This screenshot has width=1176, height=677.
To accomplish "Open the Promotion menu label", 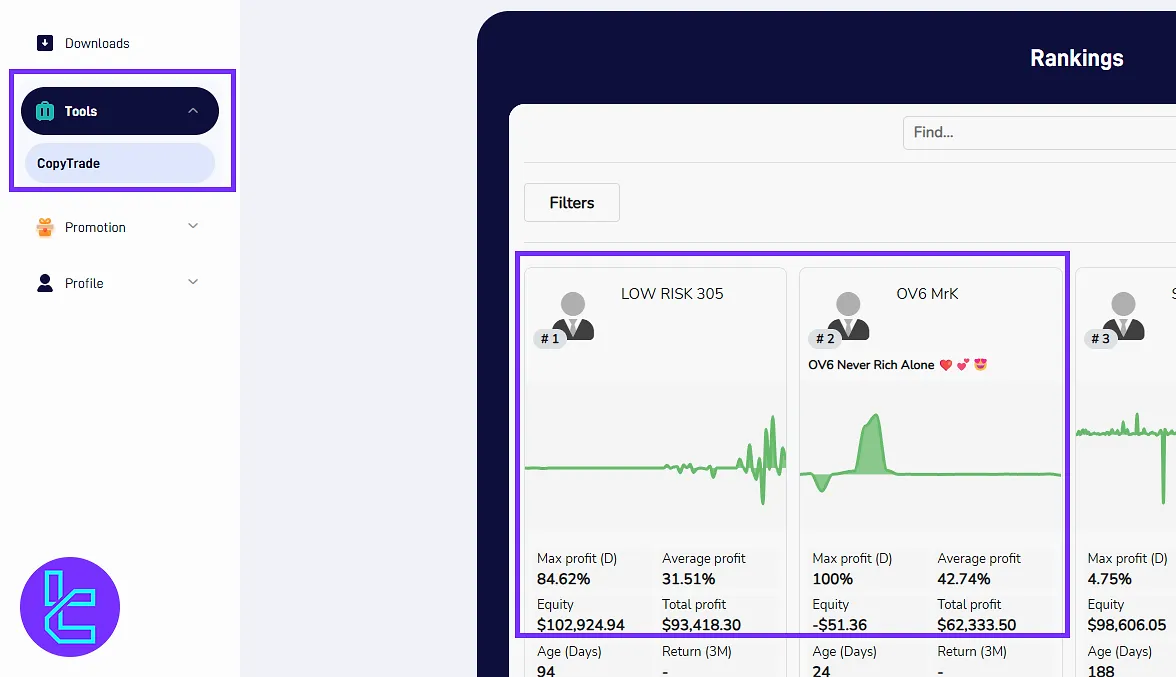I will pyautogui.click(x=95, y=227).
